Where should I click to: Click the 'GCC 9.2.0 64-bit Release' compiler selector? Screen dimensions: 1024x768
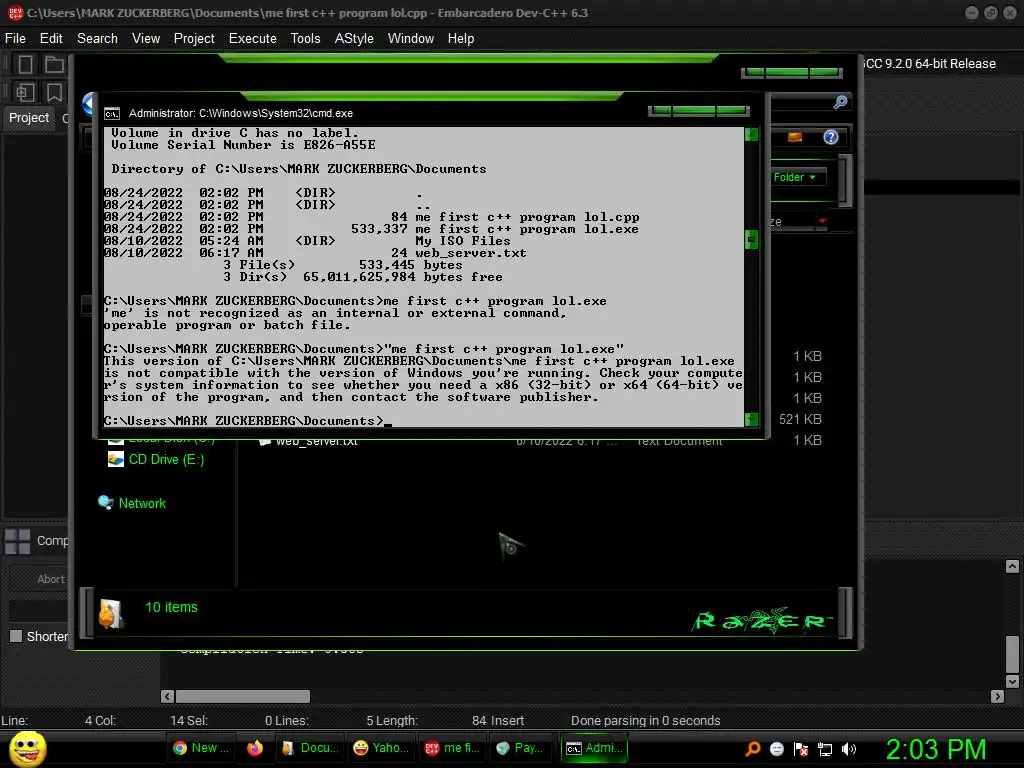pos(929,64)
